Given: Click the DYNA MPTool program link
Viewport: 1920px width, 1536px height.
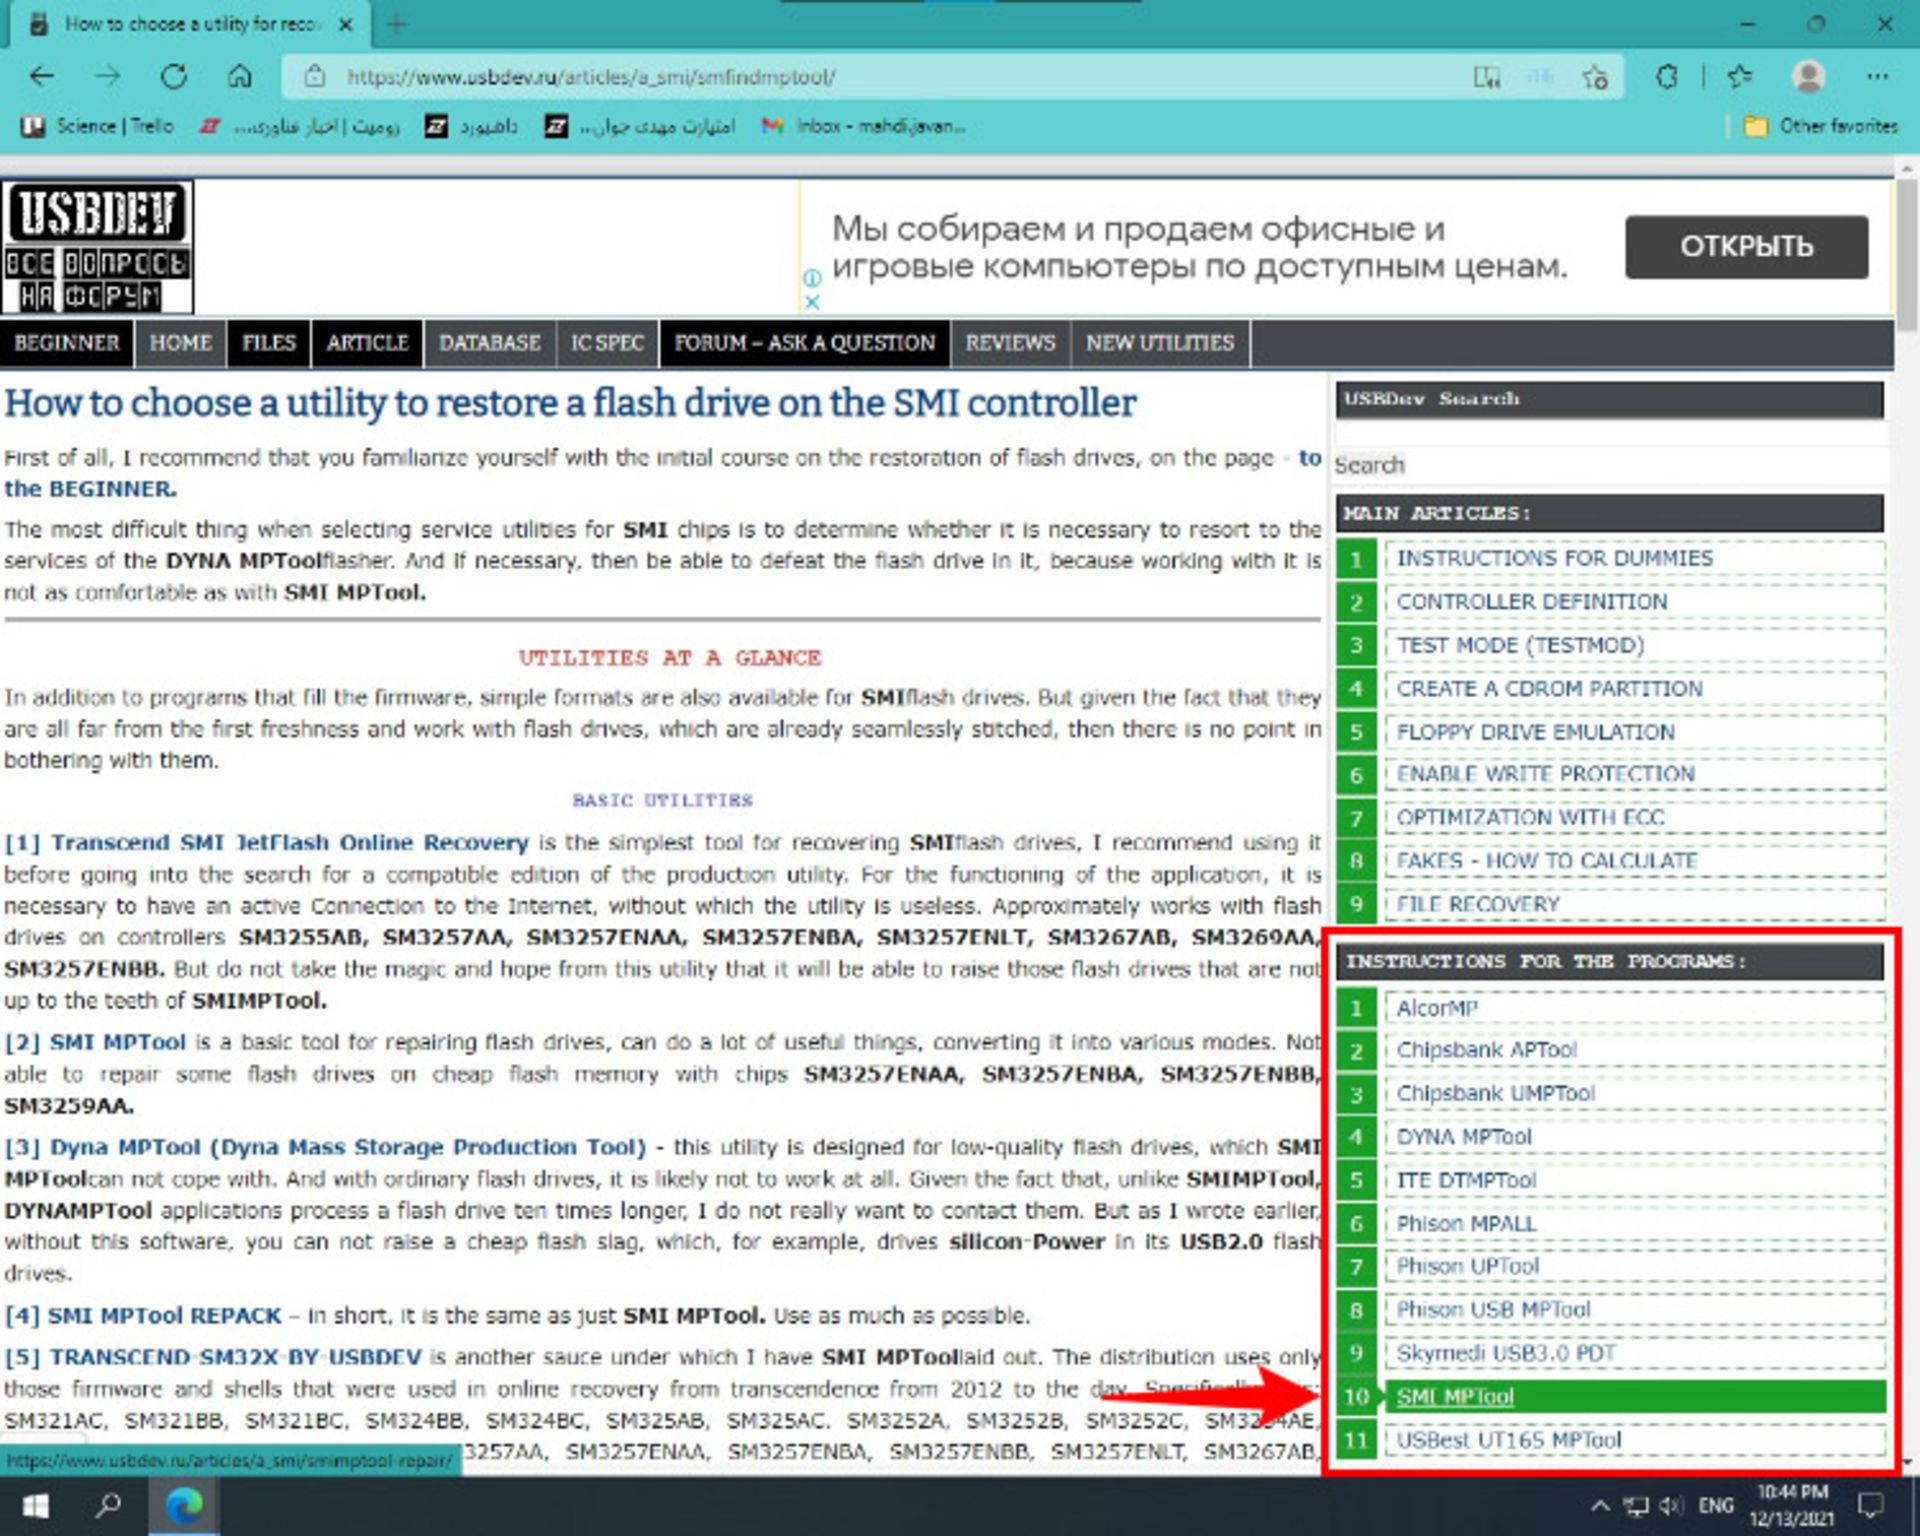Looking at the screenshot, I should 1463,1137.
